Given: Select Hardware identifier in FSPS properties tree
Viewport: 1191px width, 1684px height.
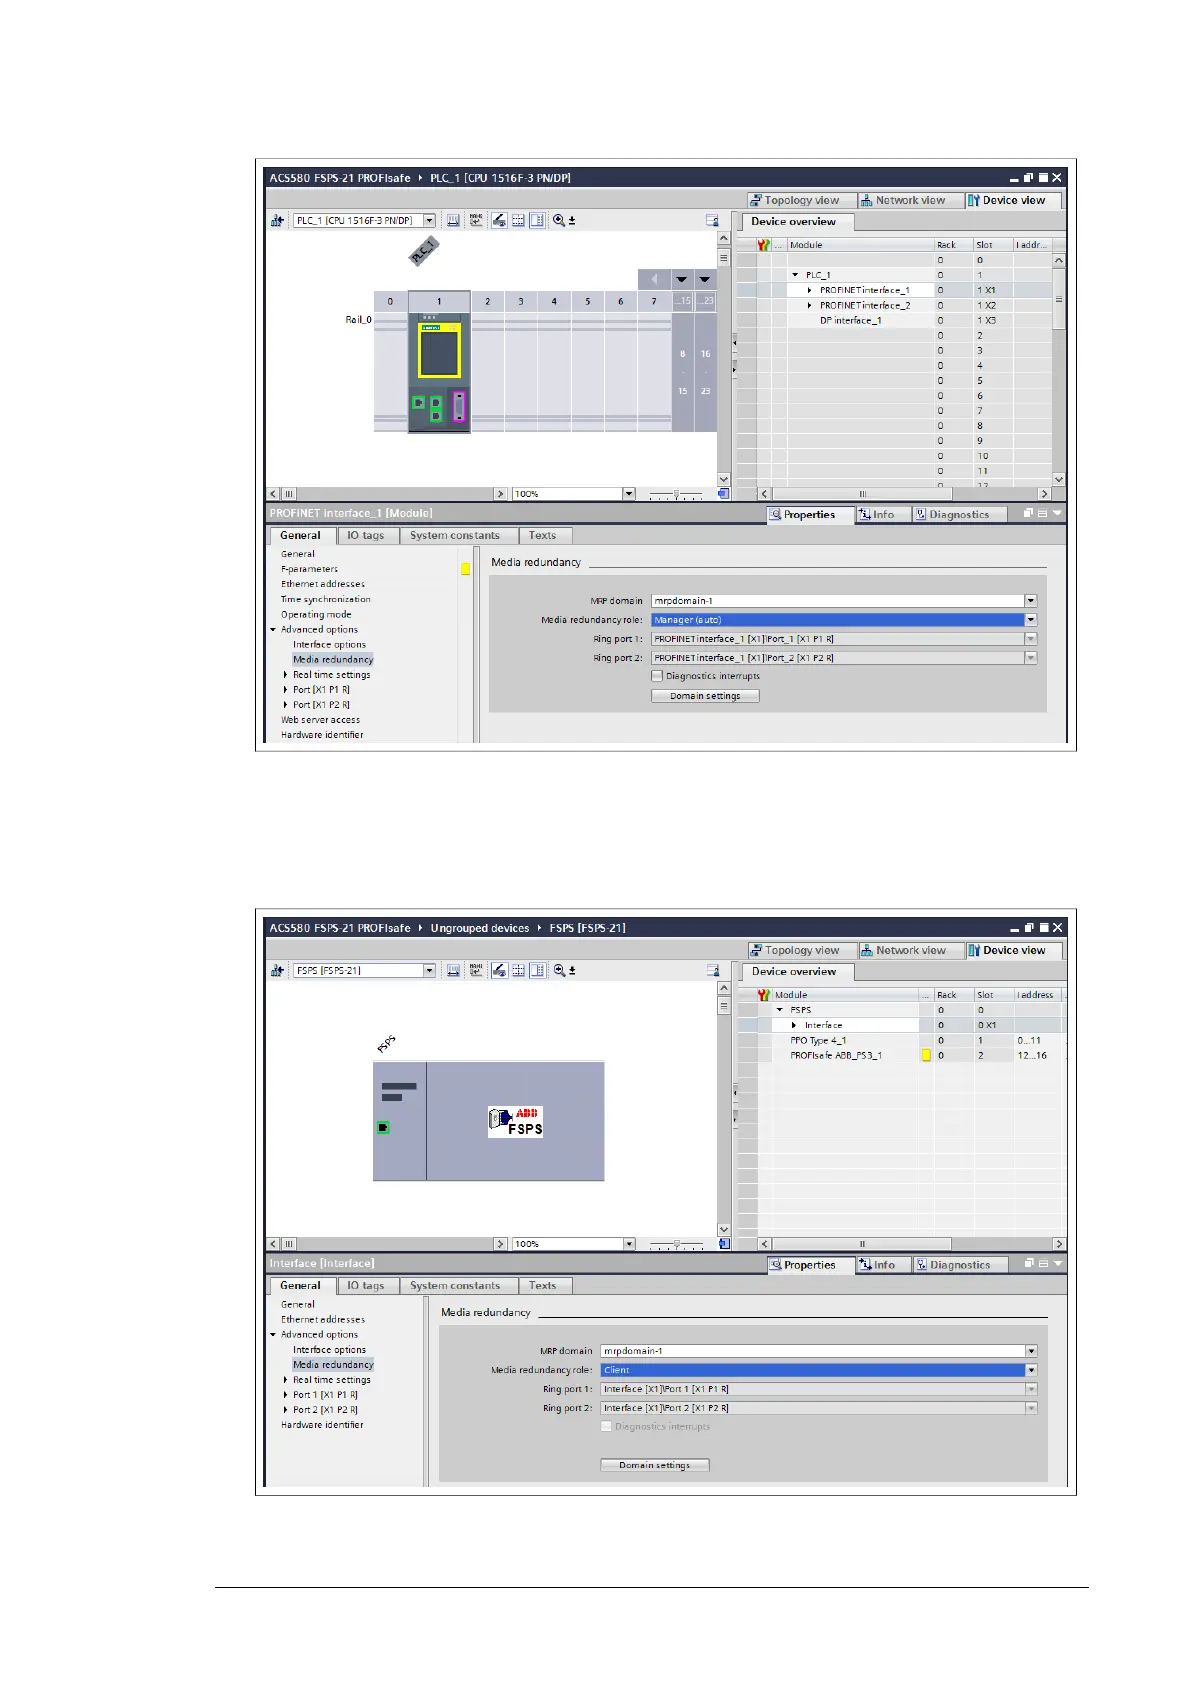Looking at the screenshot, I should coord(322,1425).
